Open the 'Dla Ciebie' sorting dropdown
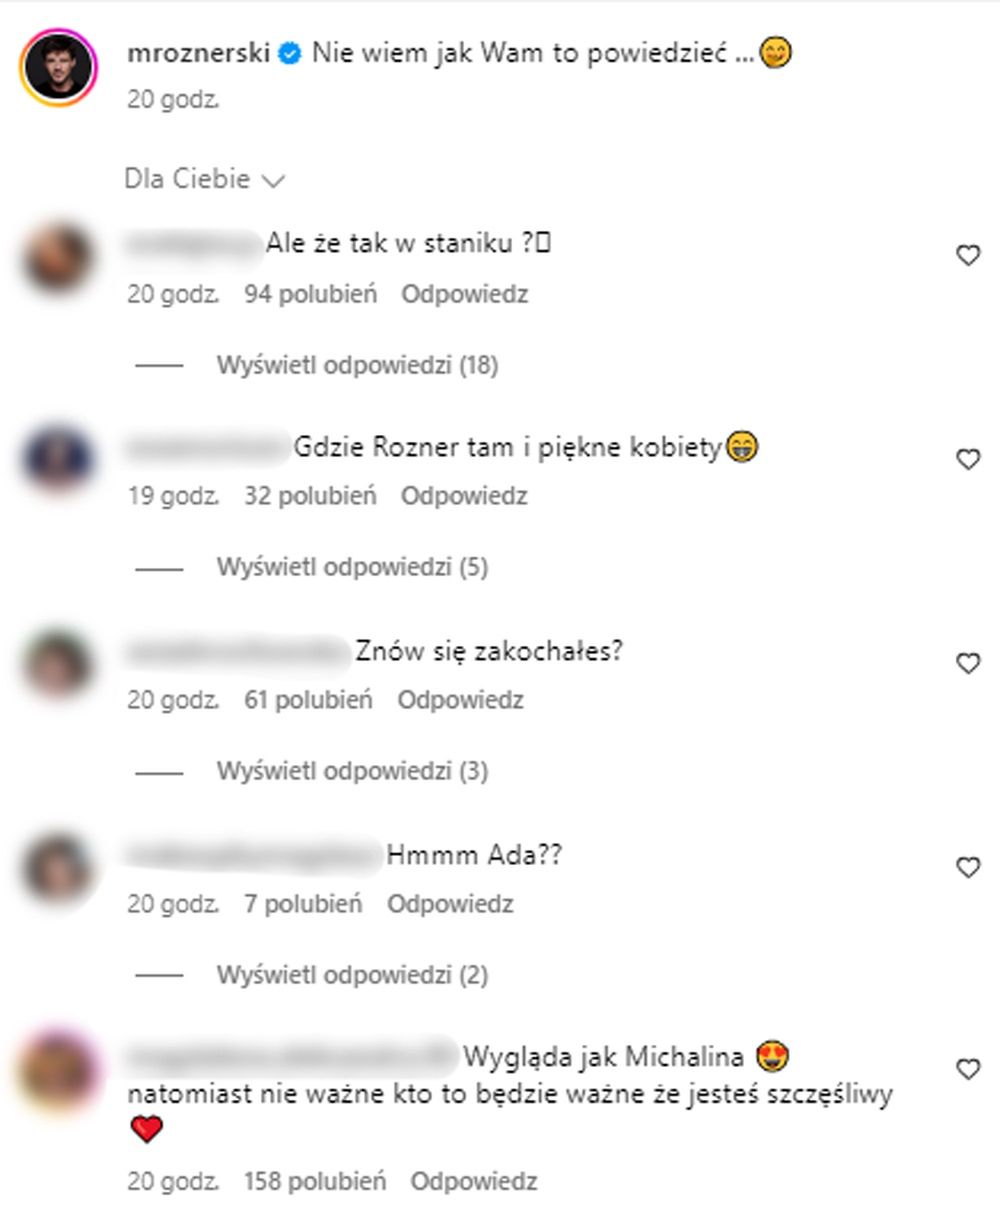The width and height of the screenshot is (1000, 1206). click(x=205, y=180)
